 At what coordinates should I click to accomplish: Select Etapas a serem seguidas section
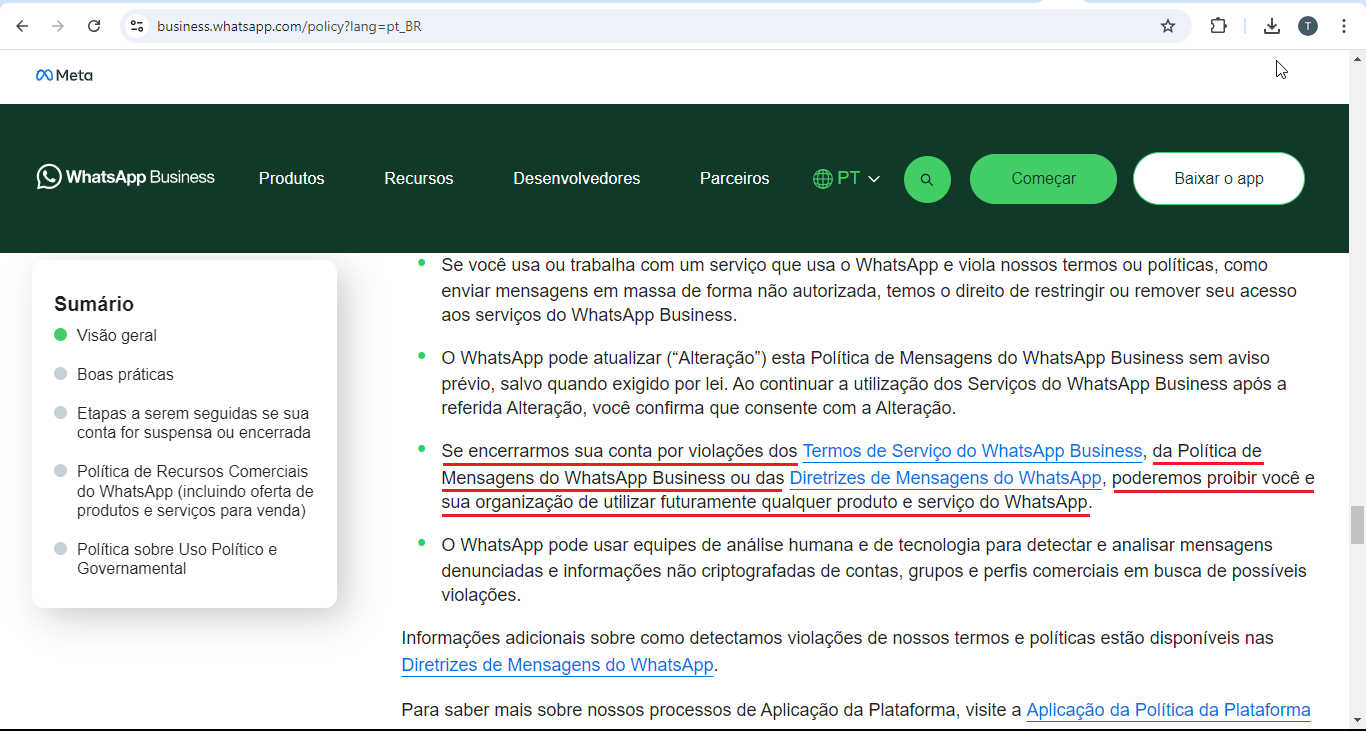[193, 423]
